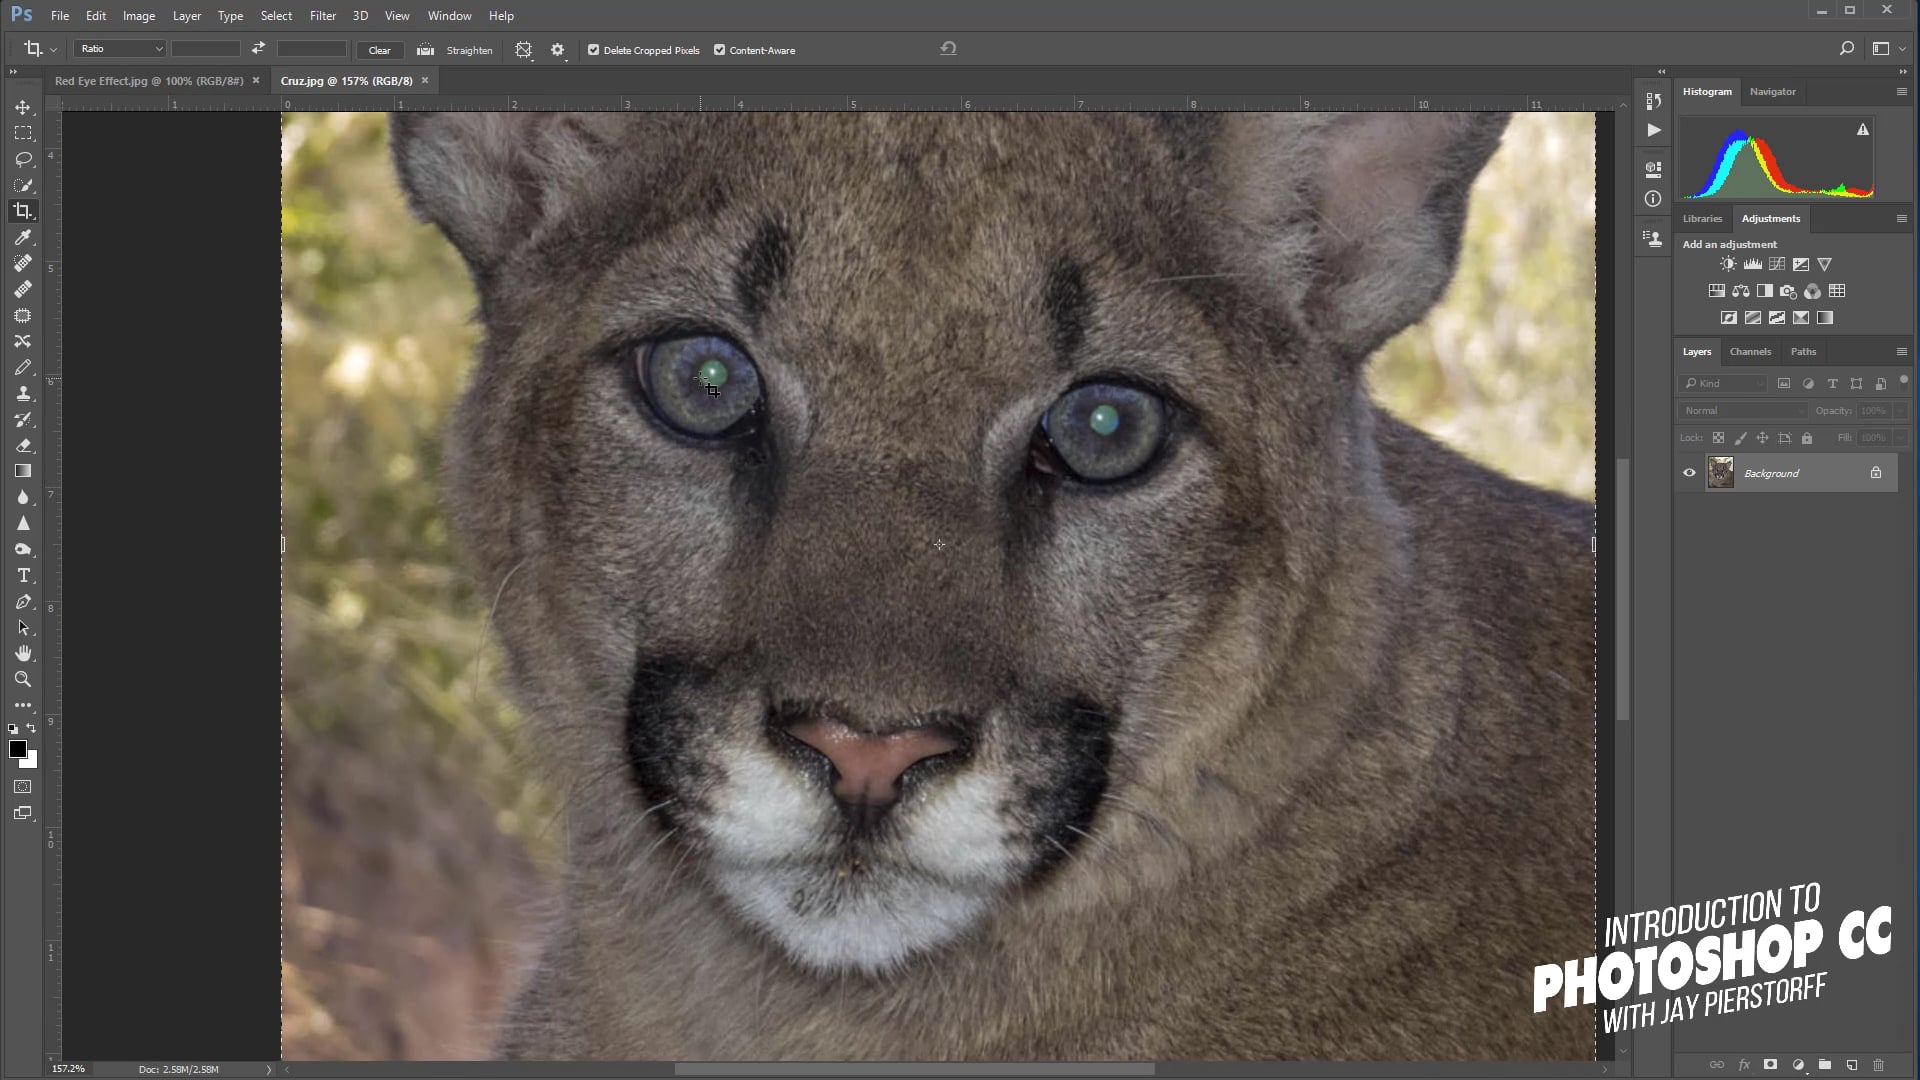Add a Curves adjustment layer
The image size is (1920, 1080).
[x=1777, y=264]
